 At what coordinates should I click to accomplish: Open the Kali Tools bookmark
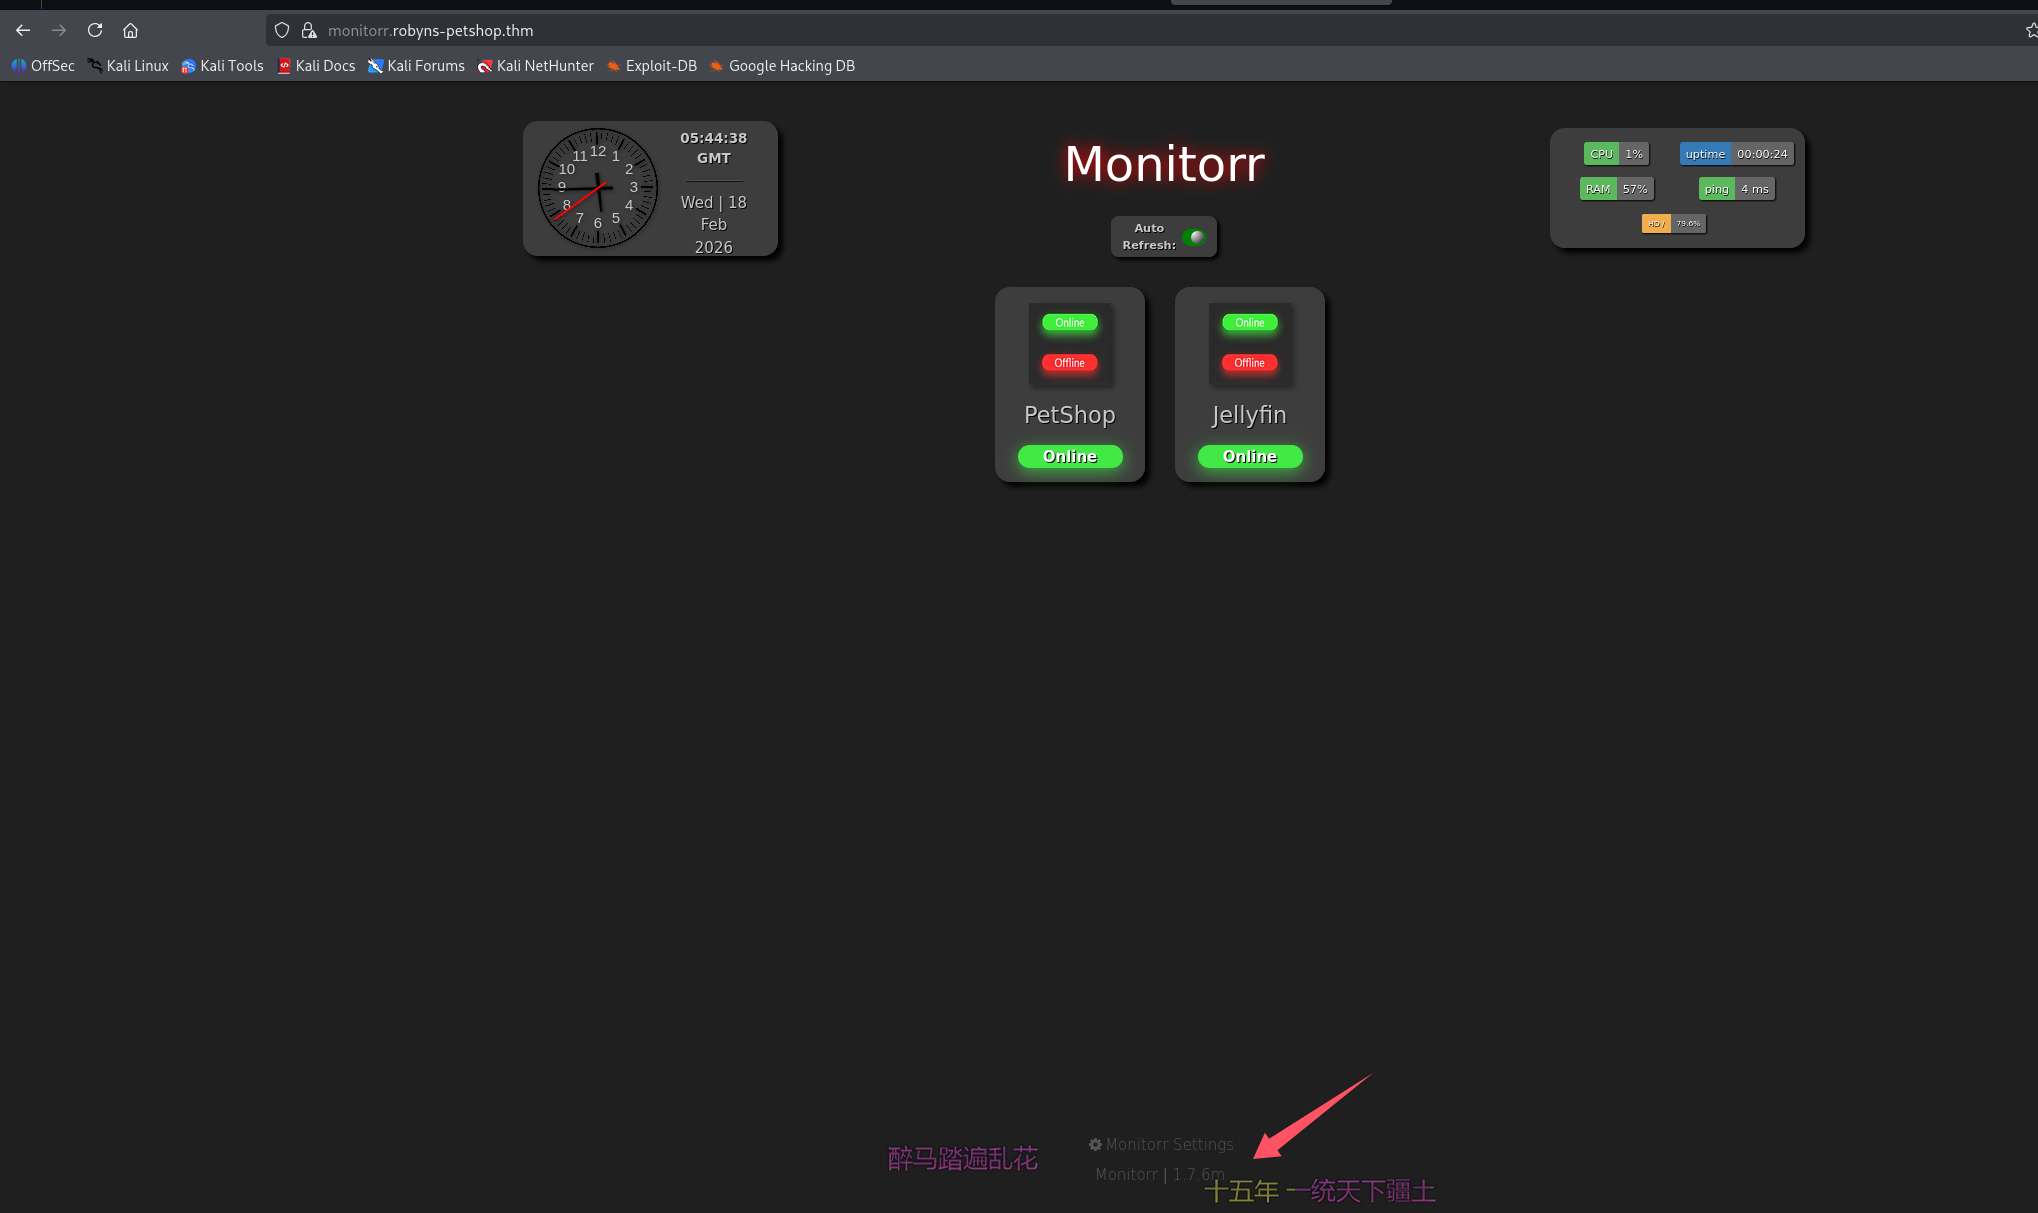point(222,66)
